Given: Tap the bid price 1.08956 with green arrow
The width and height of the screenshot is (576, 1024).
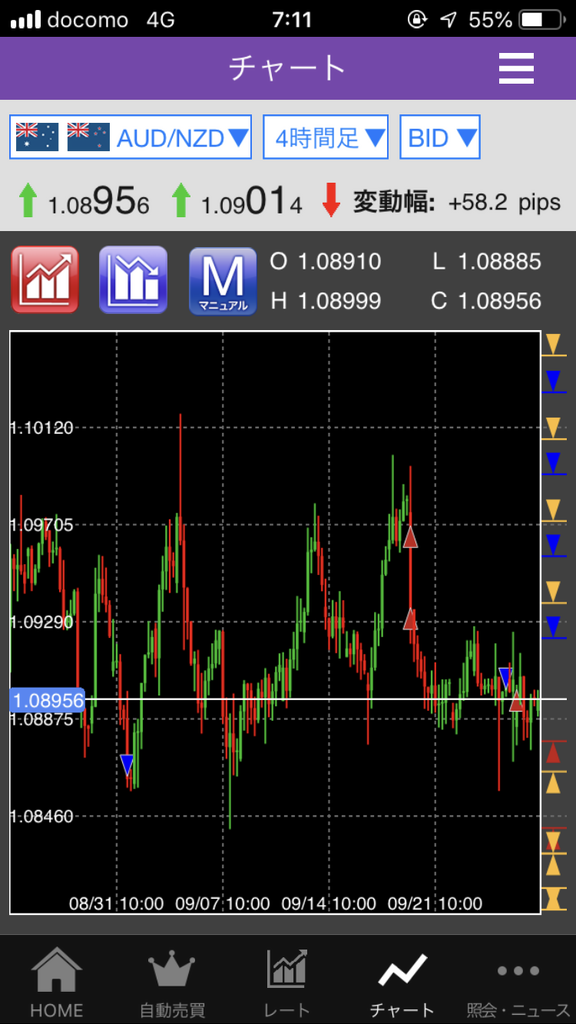Looking at the screenshot, I should [x=84, y=202].
